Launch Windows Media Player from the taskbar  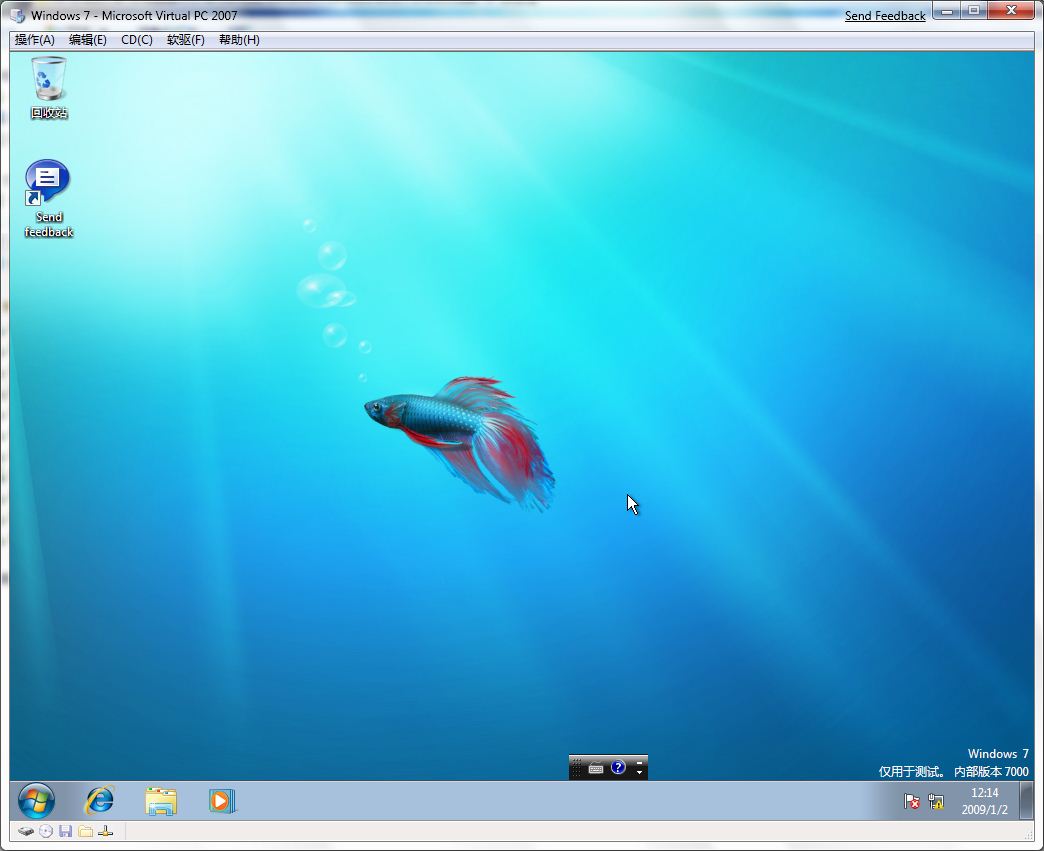[222, 801]
